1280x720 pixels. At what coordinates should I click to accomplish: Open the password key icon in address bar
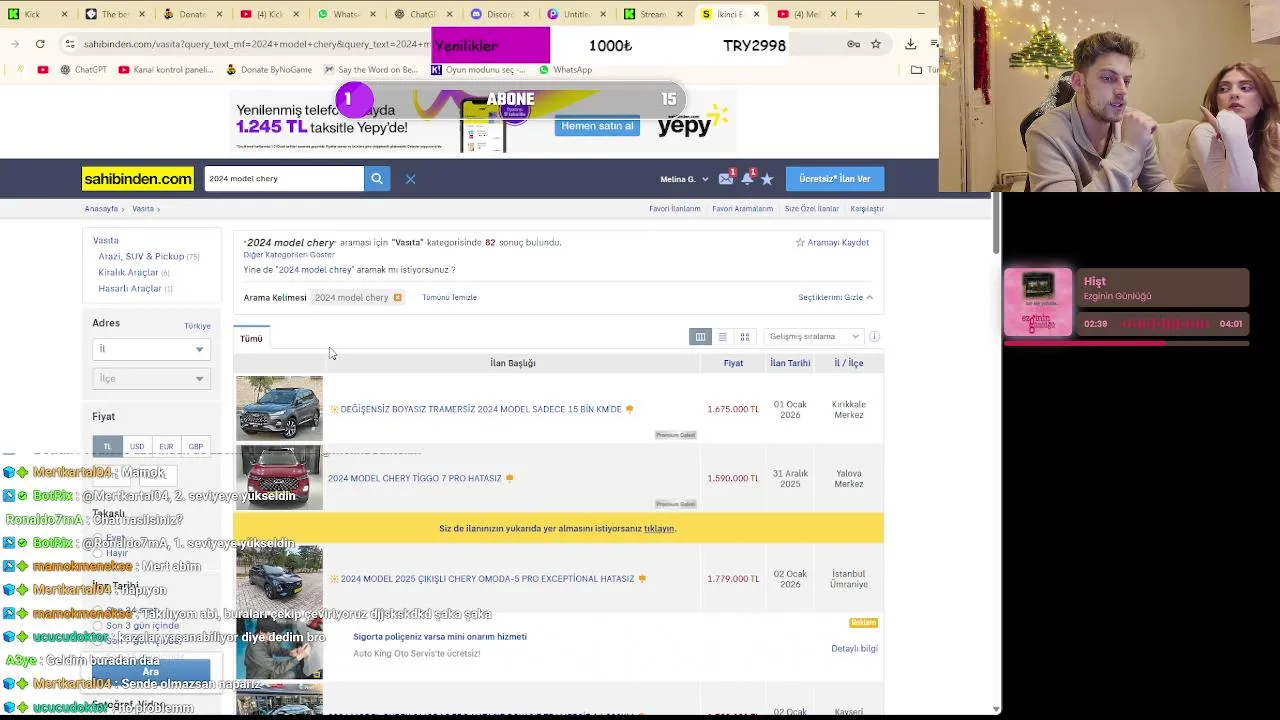pos(853,44)
